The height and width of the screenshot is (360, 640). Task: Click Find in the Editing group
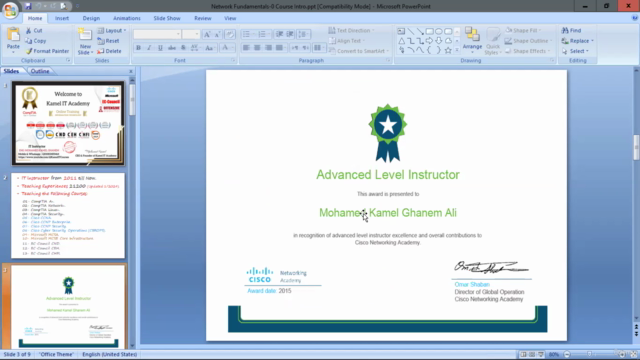[x=571, y=31]
